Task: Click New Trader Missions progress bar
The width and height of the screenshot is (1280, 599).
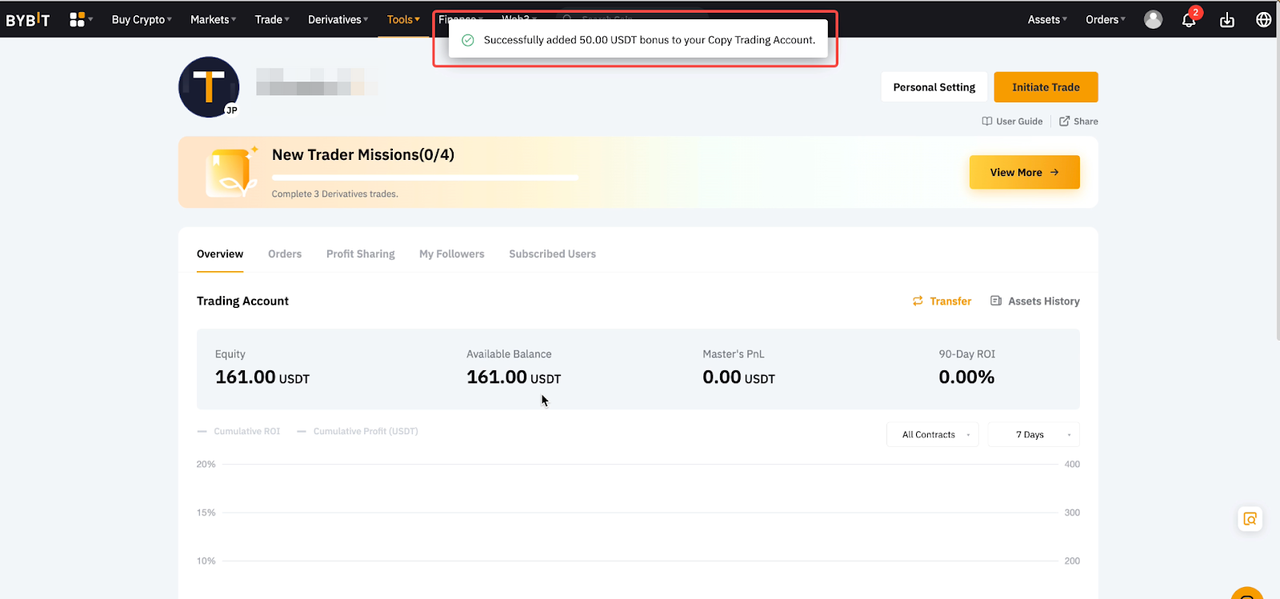Action: (425, 177)
